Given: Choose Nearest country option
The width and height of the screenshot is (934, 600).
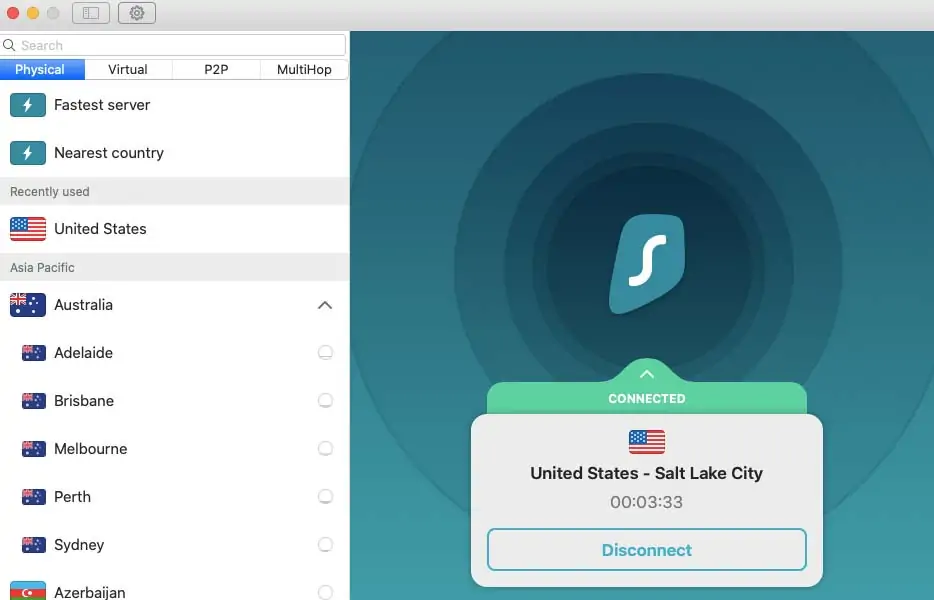Looking at the screenshot, I should click(175, 153).
